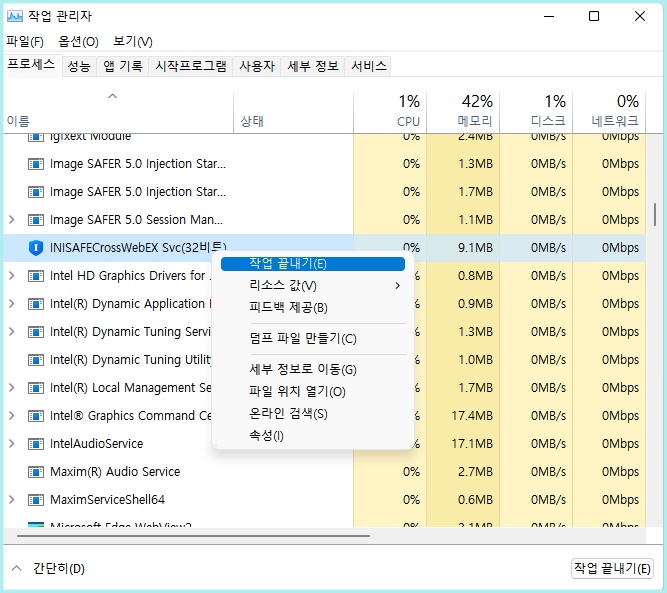Select 파일 위치 열기(O) menu entry
667x593 pixels.
click(x=313, y=391)
